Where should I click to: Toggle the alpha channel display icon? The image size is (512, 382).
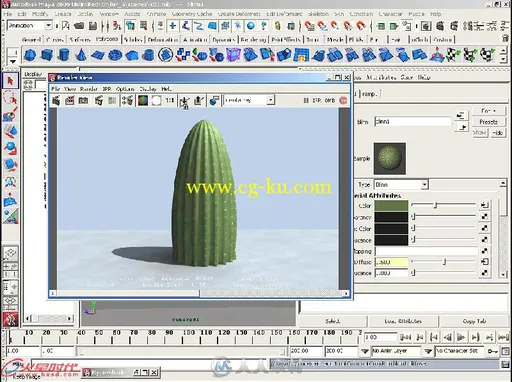pos(156,100)
